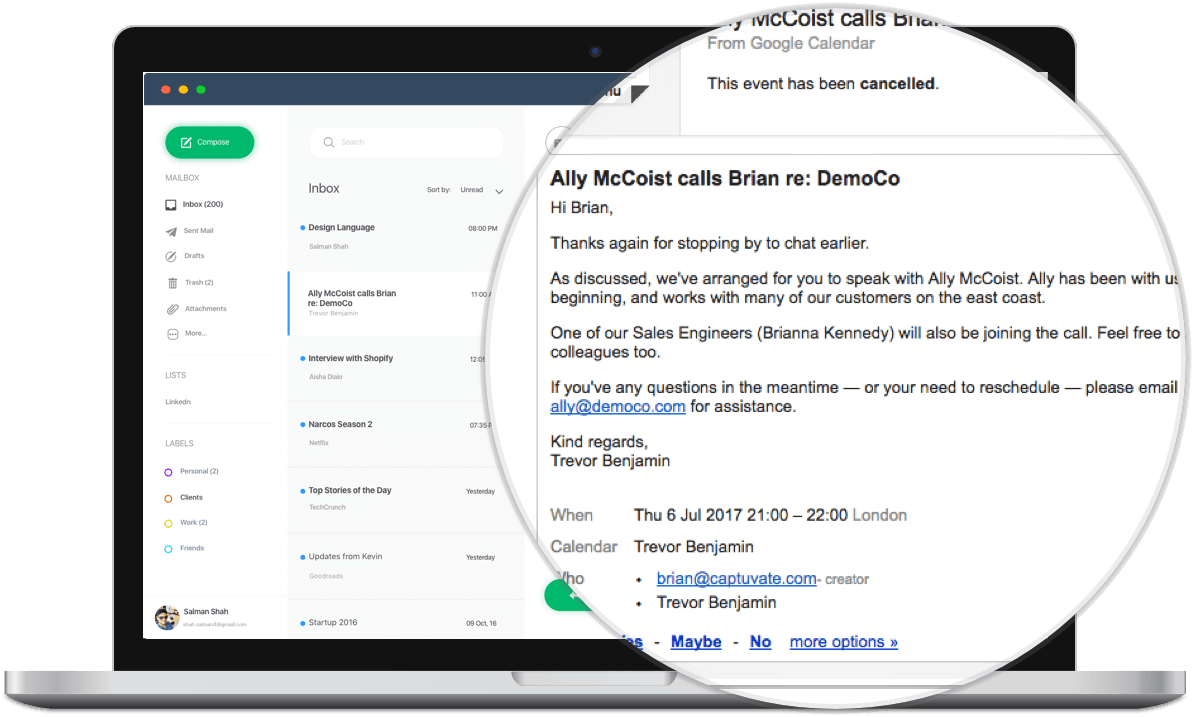1194x717 pixels.
Task: Click the Salman Shah account name
Action: 206,612
